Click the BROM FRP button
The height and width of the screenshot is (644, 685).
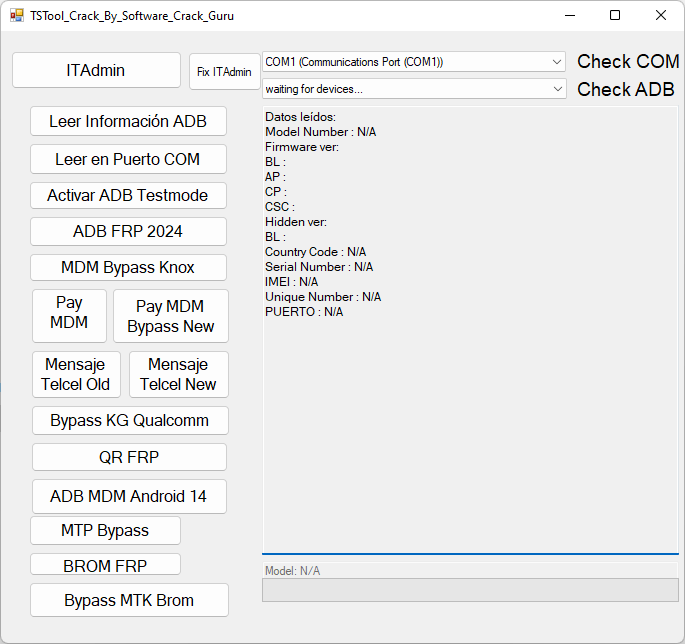[105, 564]
